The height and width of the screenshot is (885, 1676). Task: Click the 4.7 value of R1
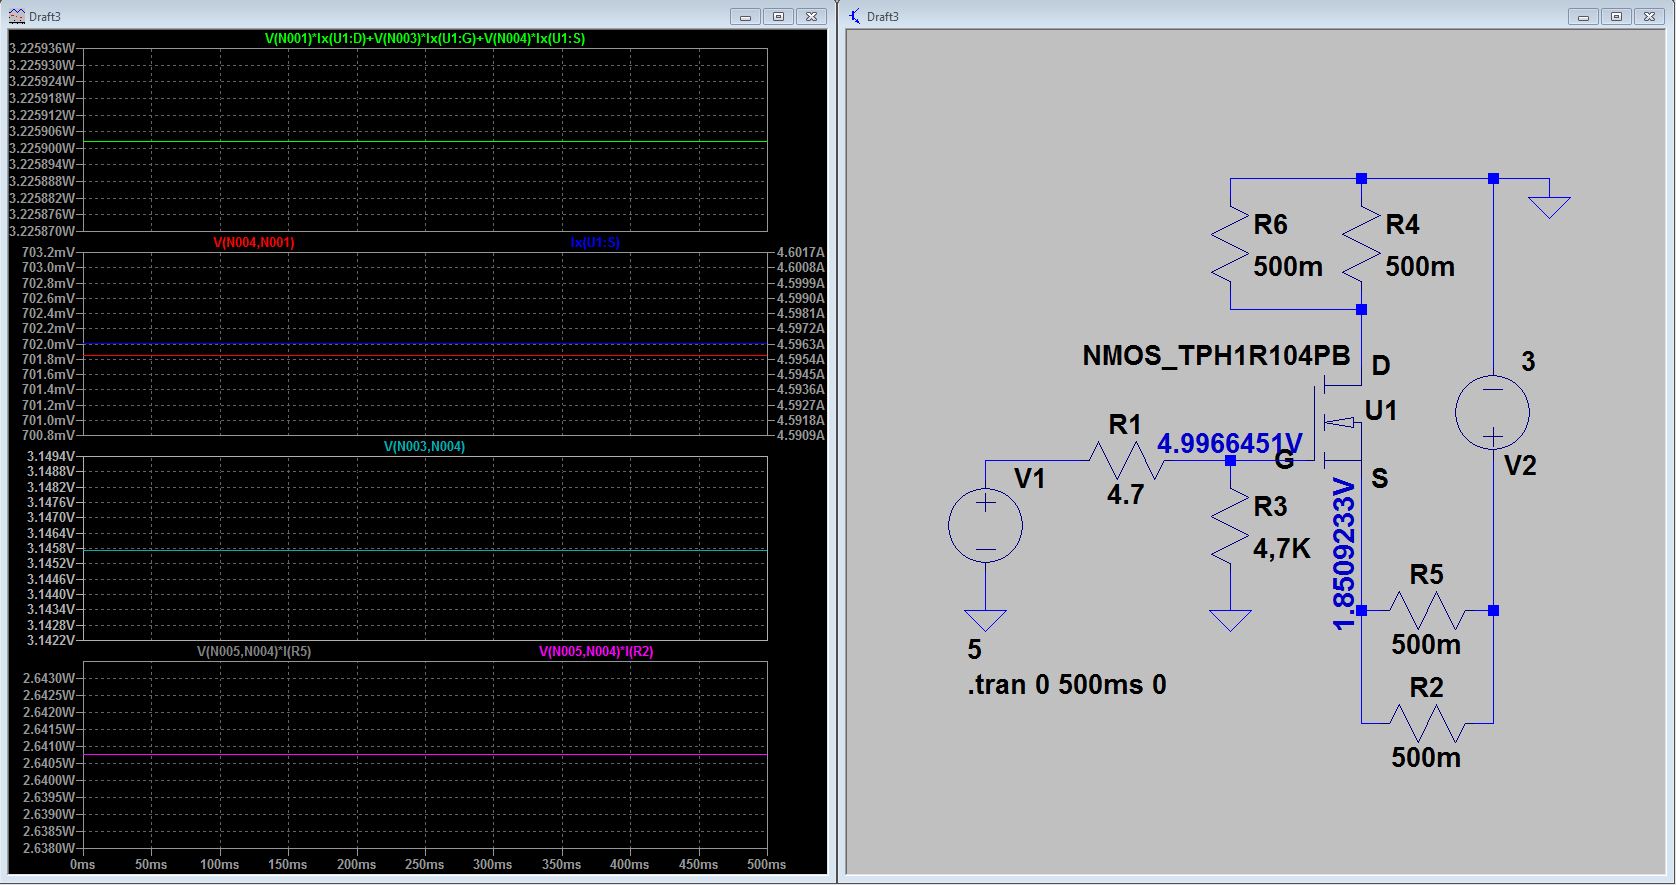(x=1125, y=494)
